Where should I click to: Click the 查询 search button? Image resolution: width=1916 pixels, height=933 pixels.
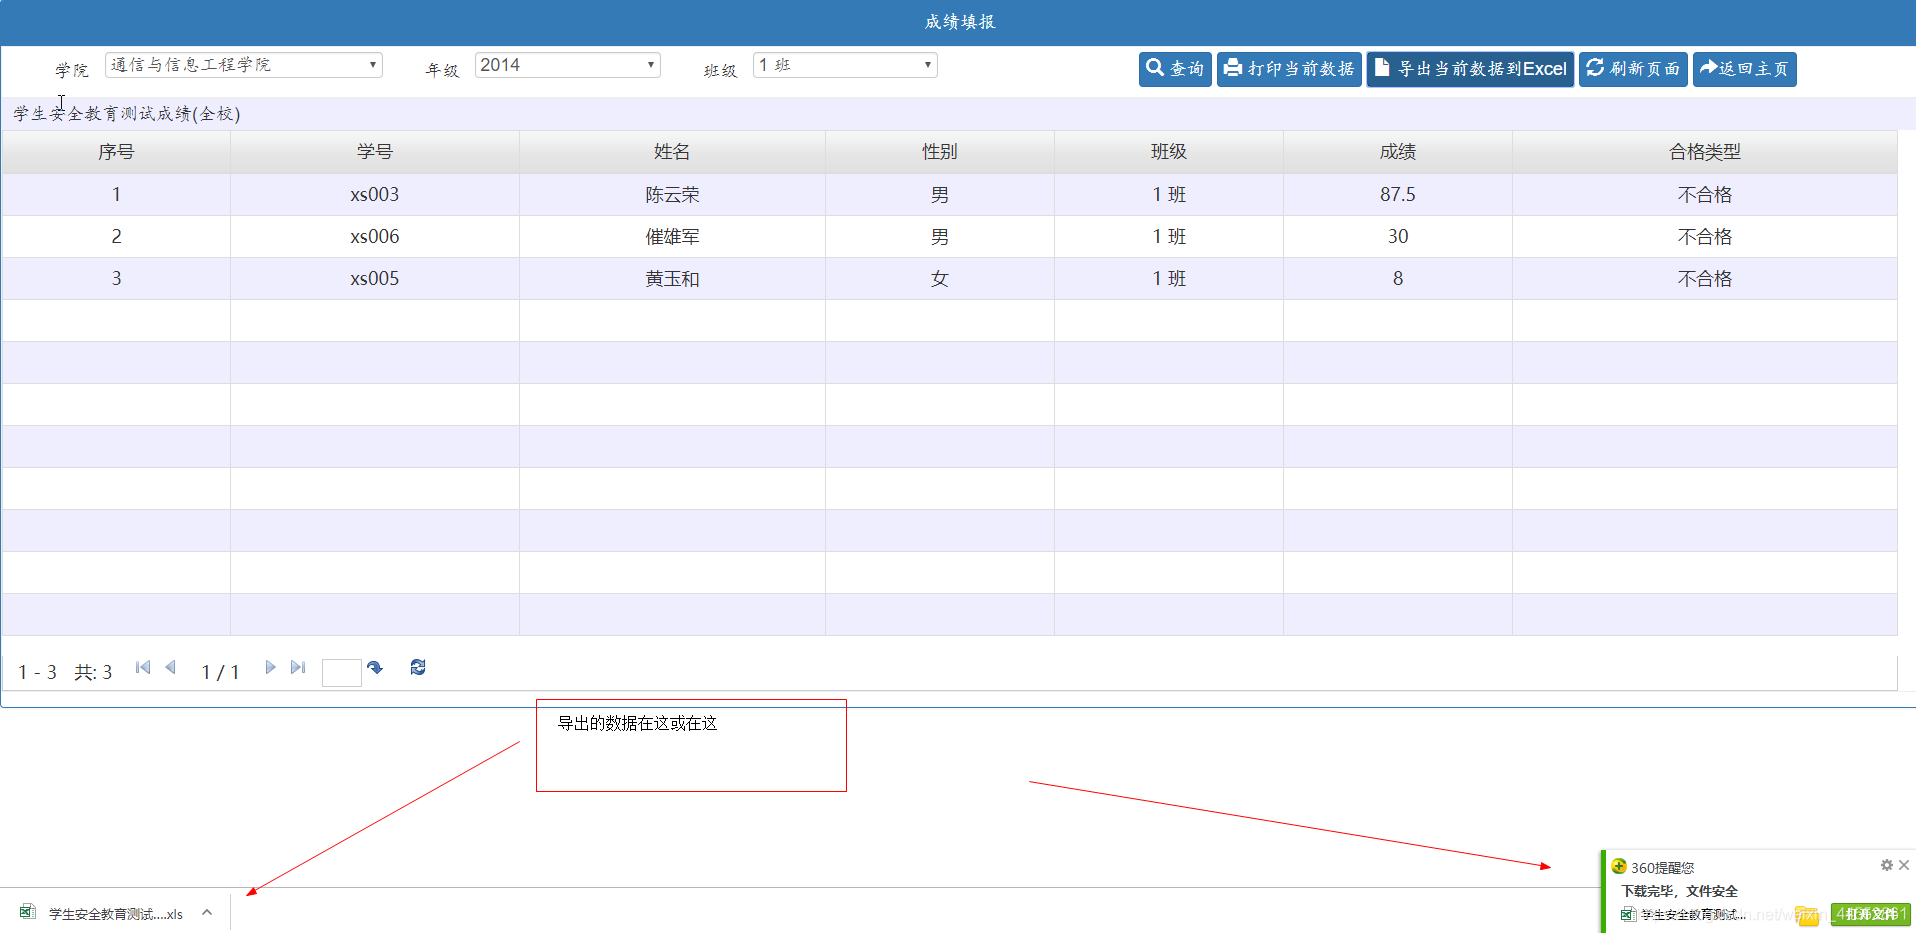[1175, 69]
